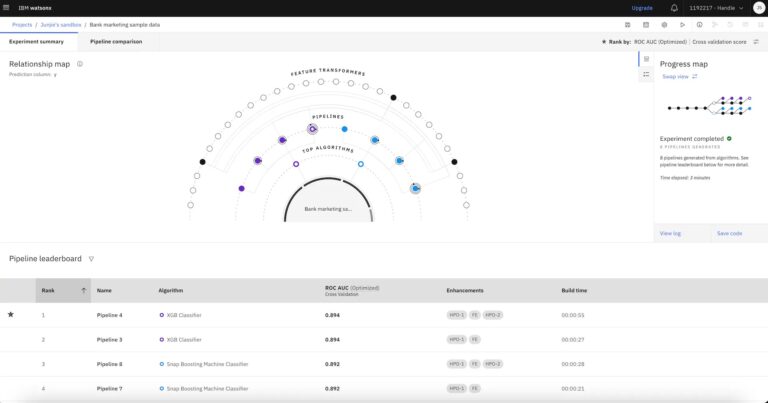Click the first grid-like toolbar icon beside the breadcrumb
Screen dimensions: 768x403
(627, 24)
